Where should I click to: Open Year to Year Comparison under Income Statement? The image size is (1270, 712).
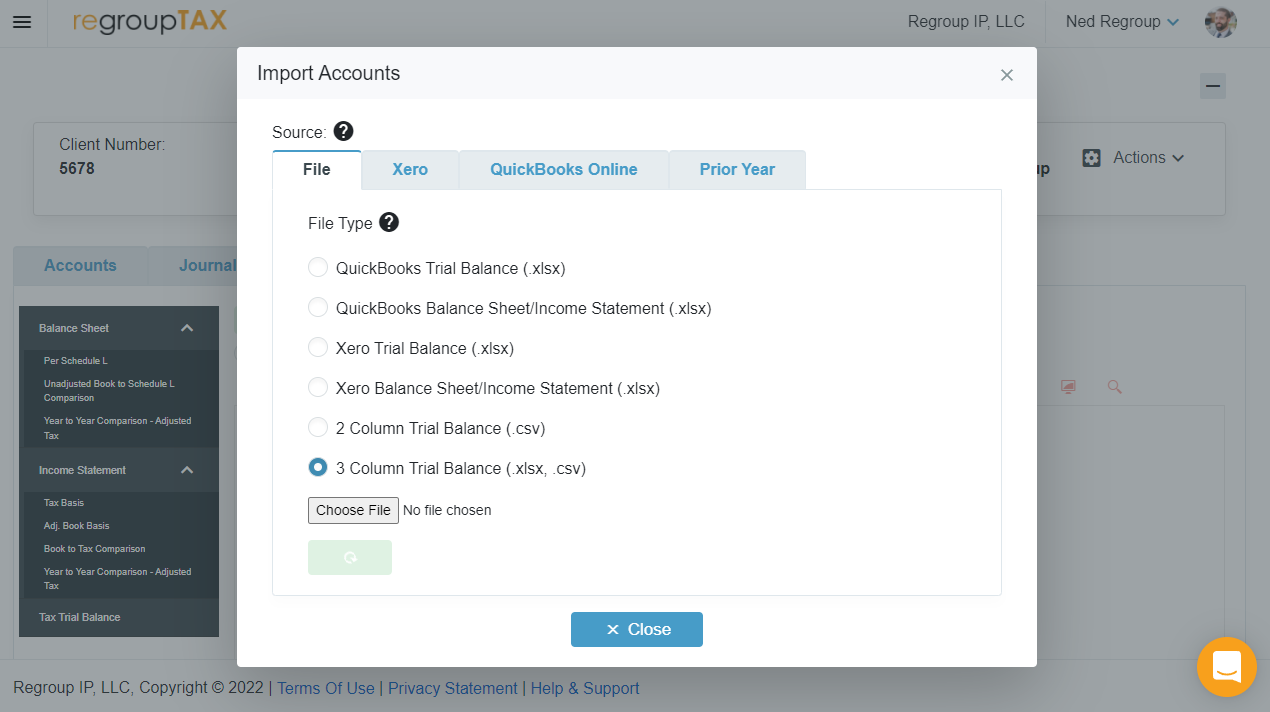tap(119, 579)
